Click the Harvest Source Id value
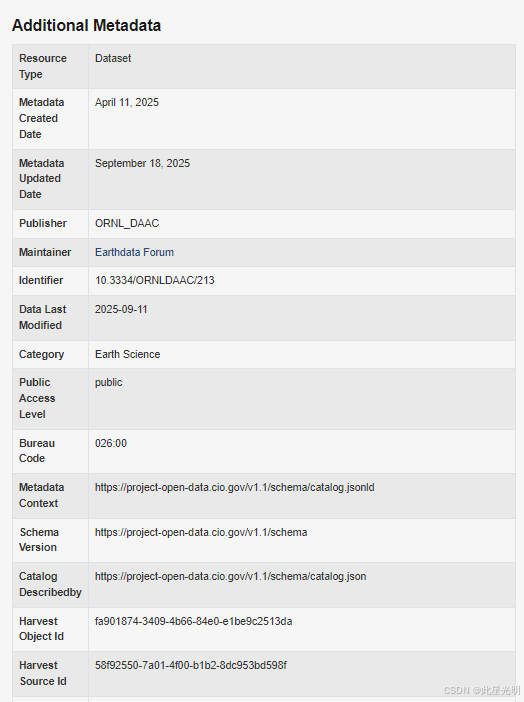The height and width of the screenshot is (702, 524). [191, 665]
